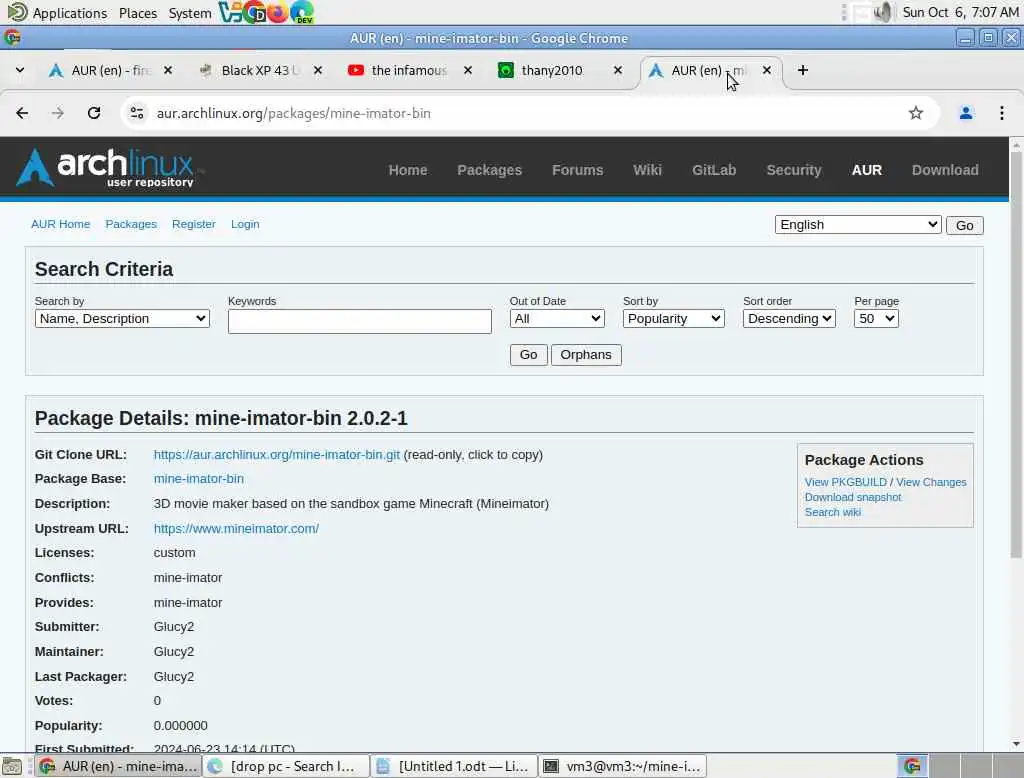Viewport: 1024px width, 778px height.
Task: Click Download snapshot link
Action: 852,497
